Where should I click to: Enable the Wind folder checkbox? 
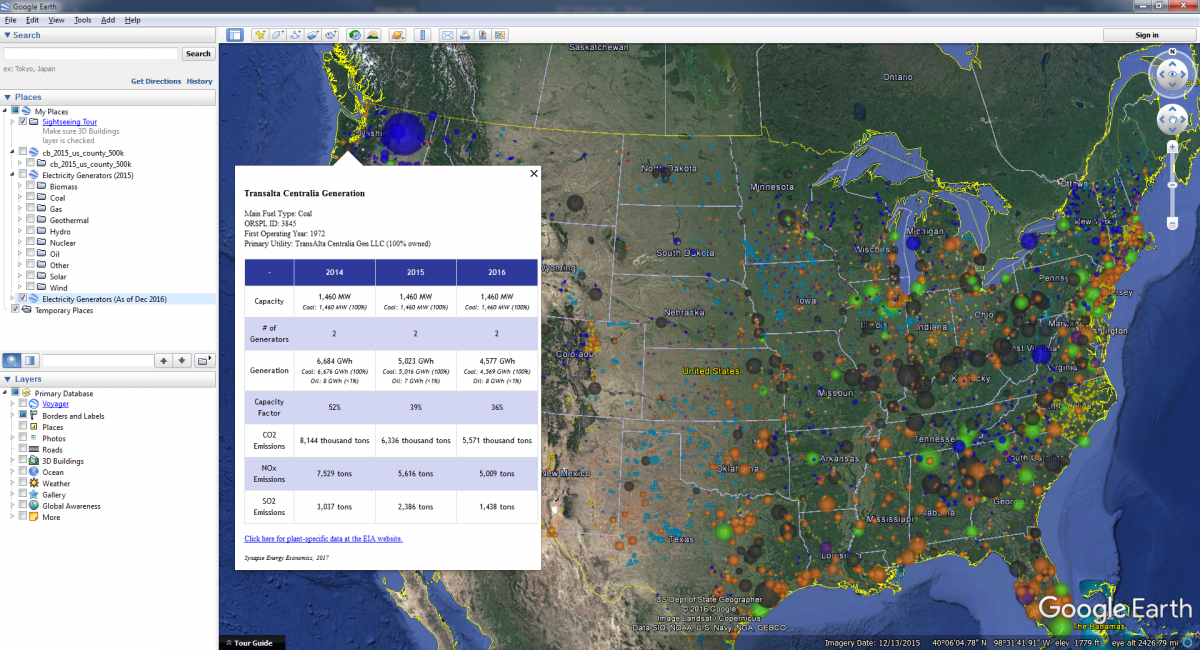pos(30,288)
